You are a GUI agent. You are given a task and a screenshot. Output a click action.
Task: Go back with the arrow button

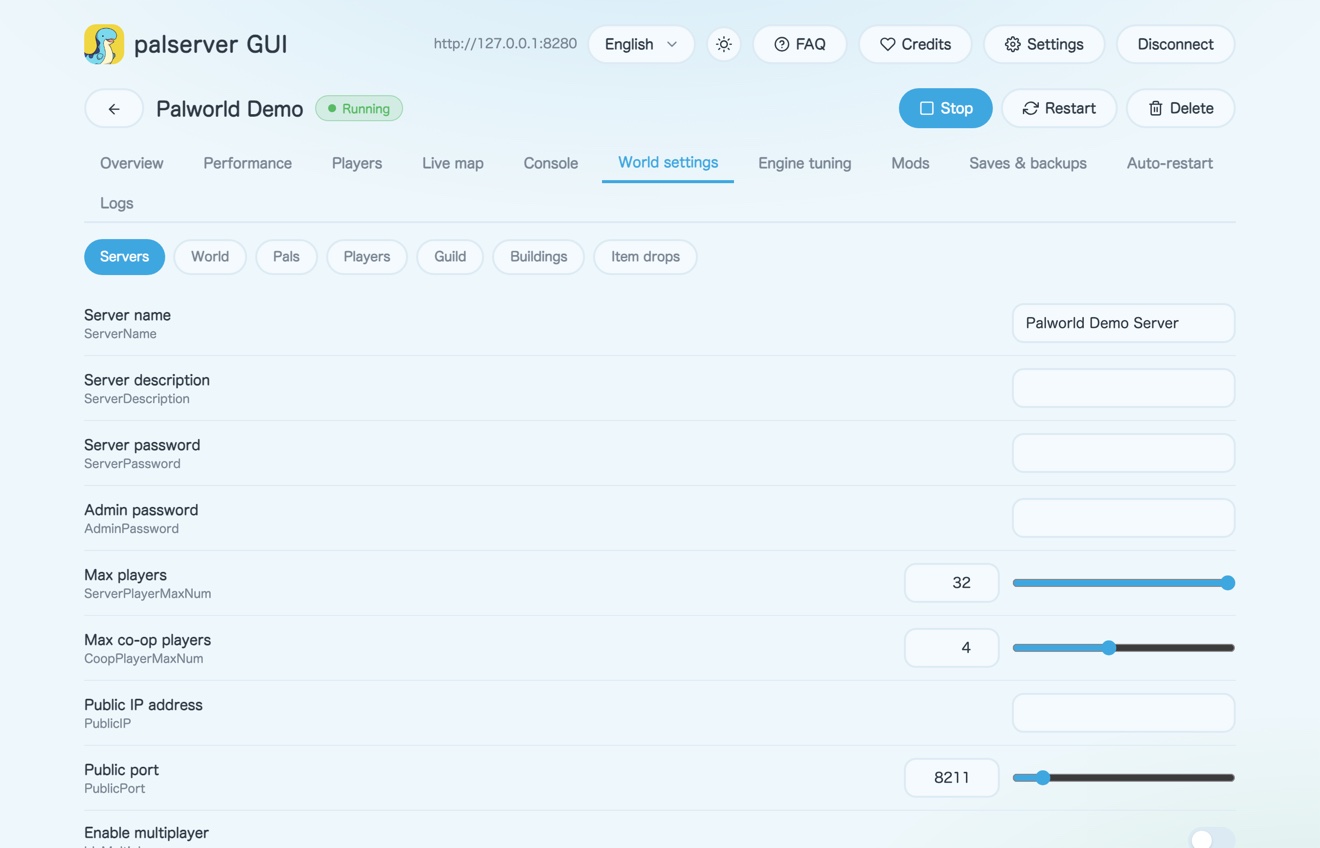coord(114,108)
